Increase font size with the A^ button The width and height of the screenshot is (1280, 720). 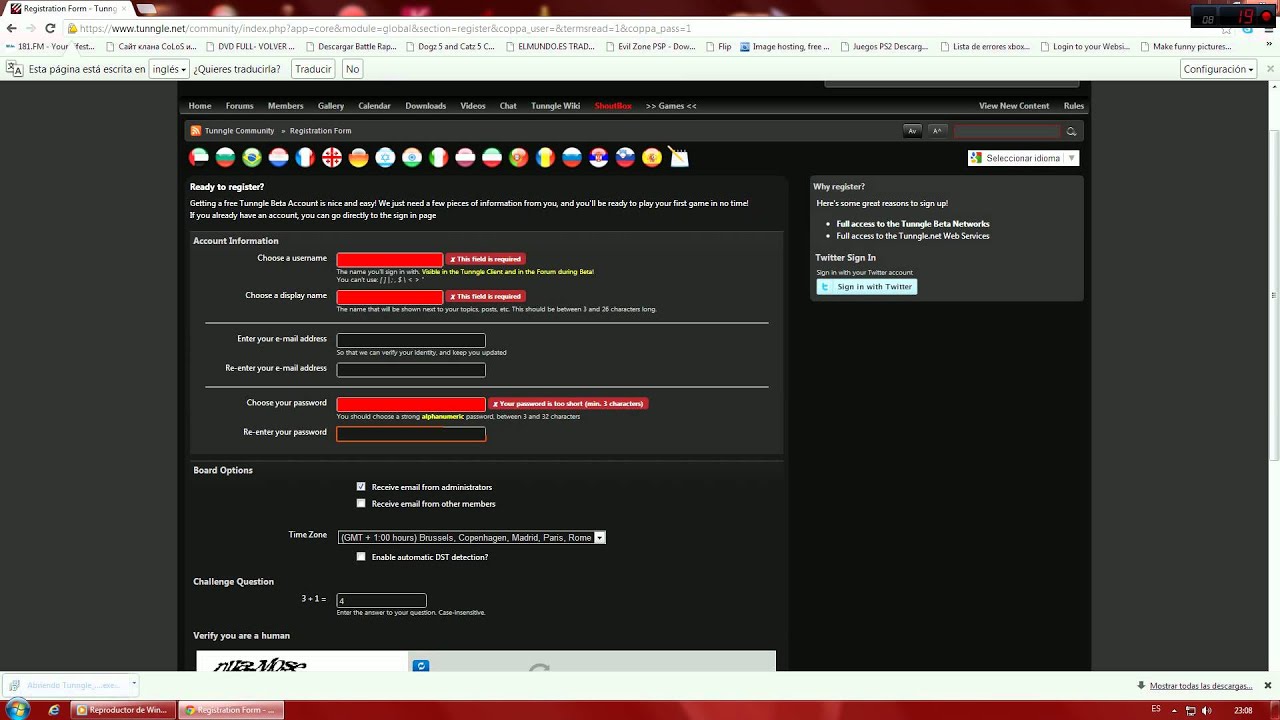pos(937,131)
